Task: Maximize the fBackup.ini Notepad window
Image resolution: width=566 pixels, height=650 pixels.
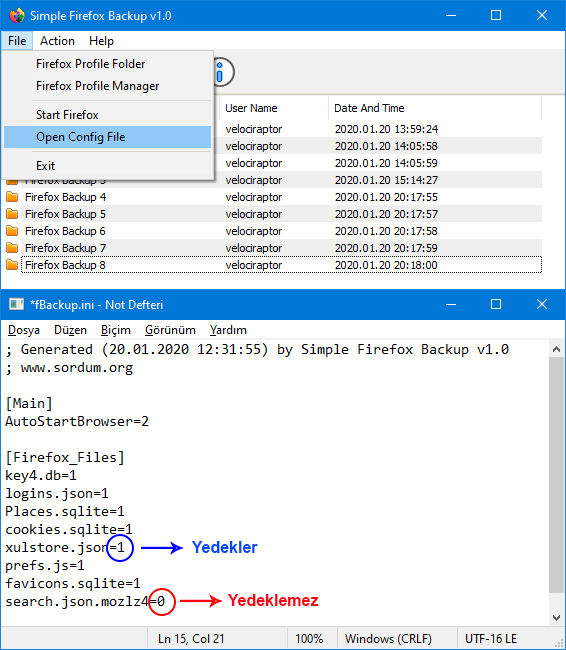Action: click(x=496, y=305)
